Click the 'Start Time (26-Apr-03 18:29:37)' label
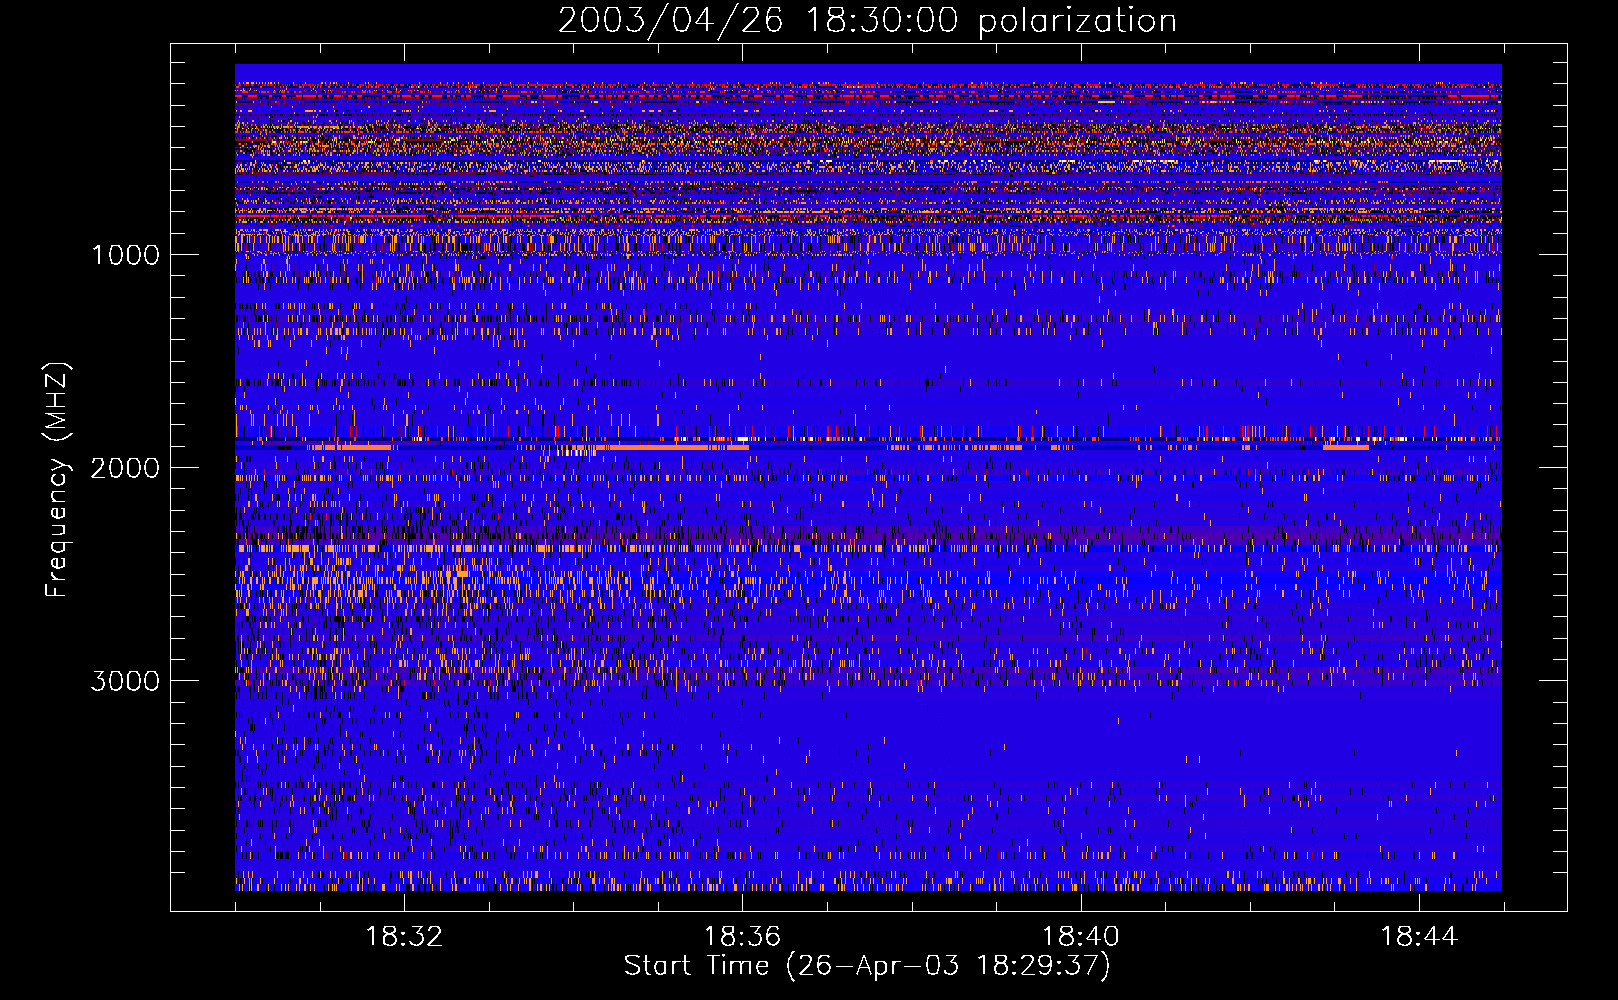Viewport: 1618px width, 1000px height. (x=867, y=966)
